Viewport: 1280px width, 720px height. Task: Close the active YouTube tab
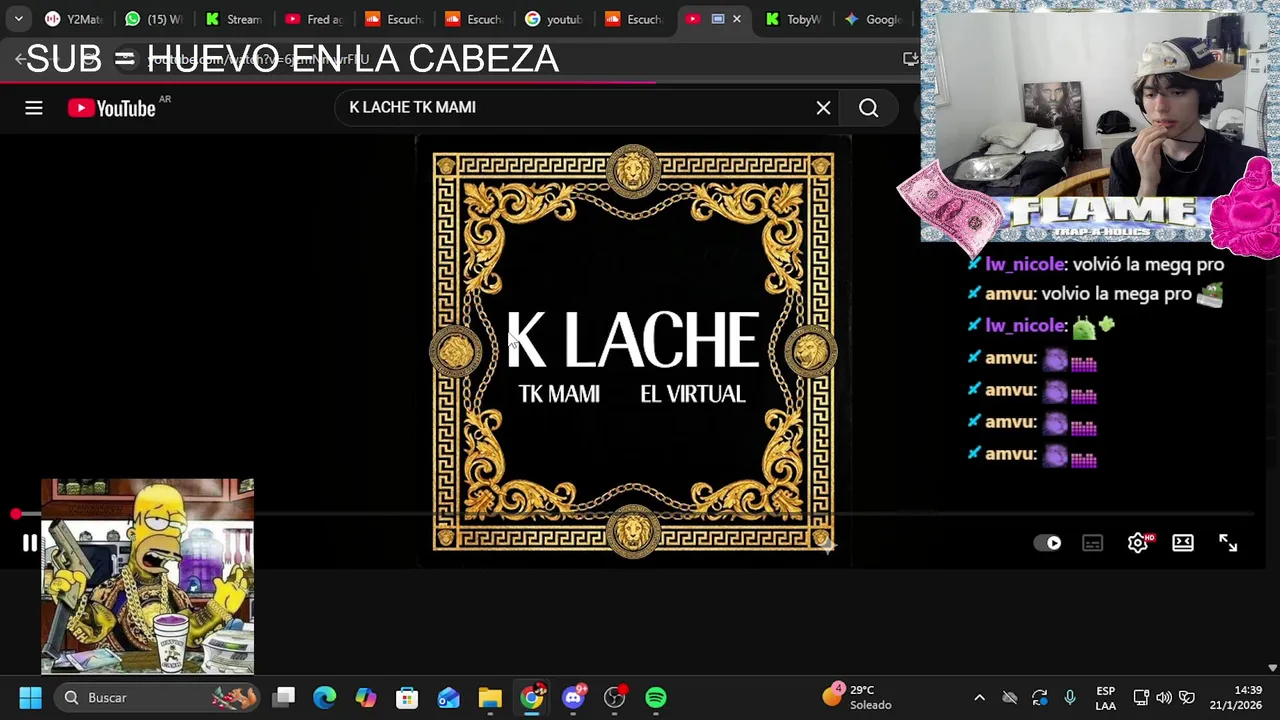click(737, 19)
